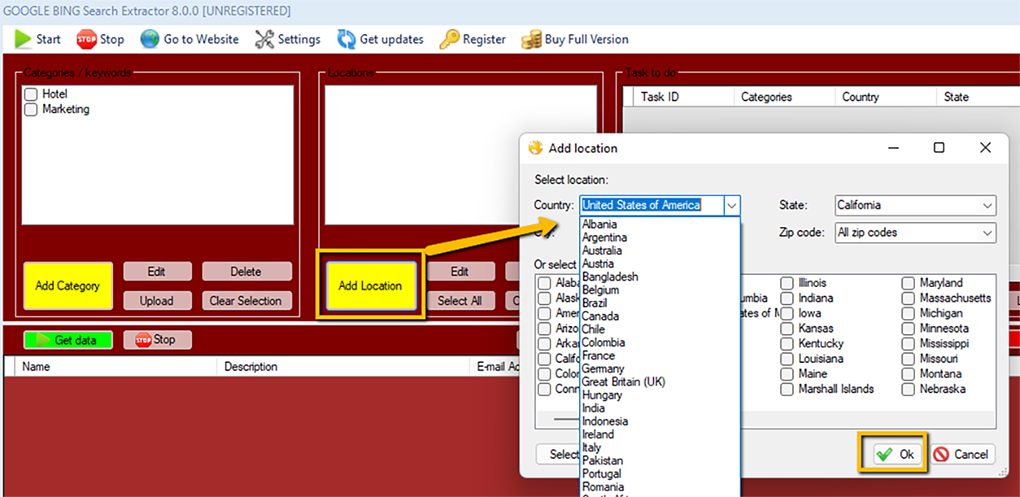The image size is (1020, 497).
Task: Select Portugal in country list
Action: coord(660,474)
